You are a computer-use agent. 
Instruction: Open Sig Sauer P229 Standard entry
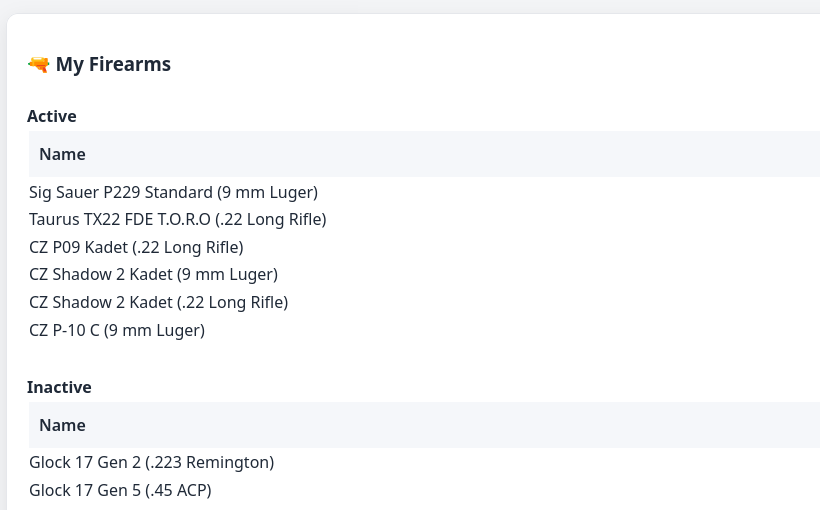[x=121, y=192]
